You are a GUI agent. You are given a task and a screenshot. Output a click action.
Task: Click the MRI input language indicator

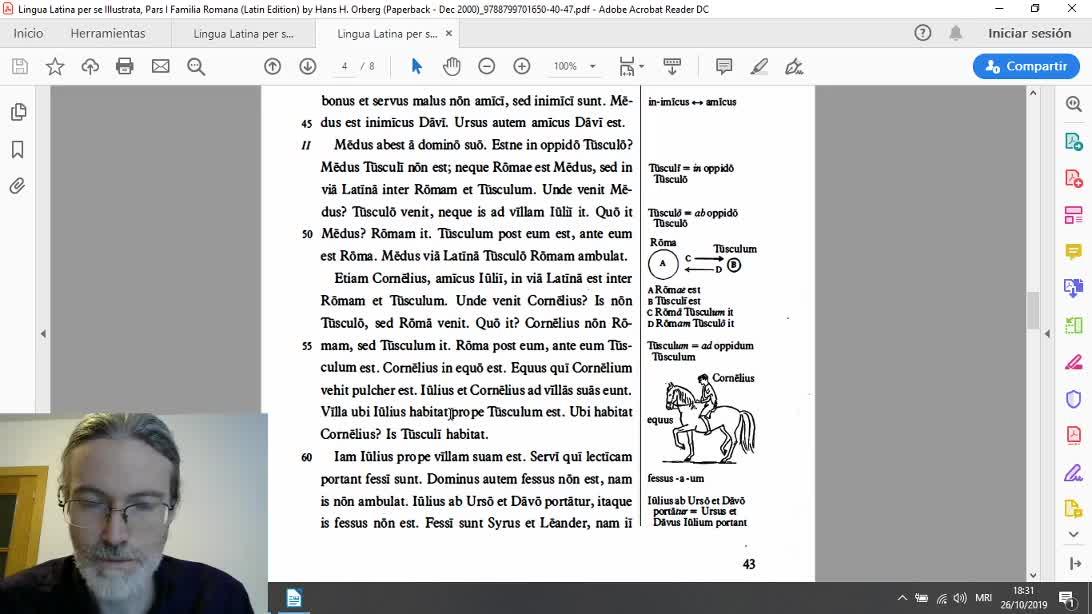(983, 598)
